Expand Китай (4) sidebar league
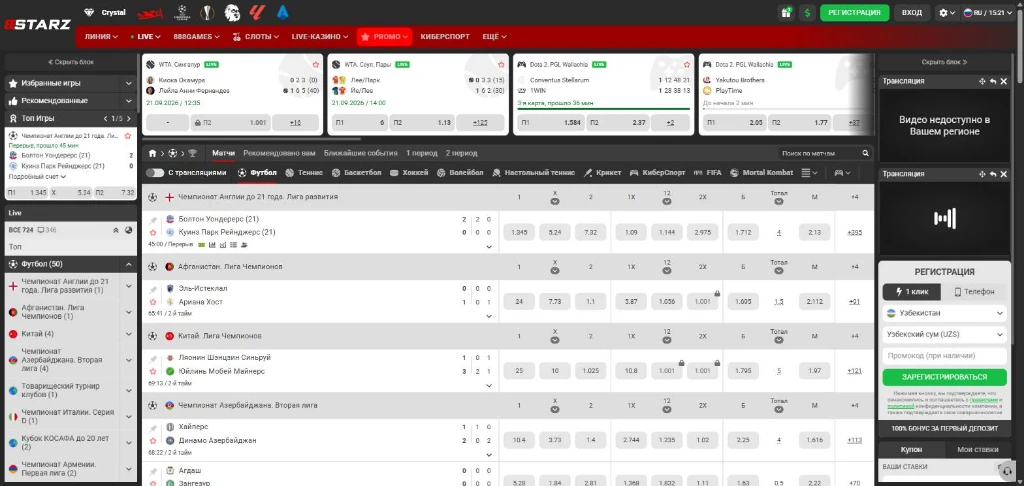 pos(129,334)
